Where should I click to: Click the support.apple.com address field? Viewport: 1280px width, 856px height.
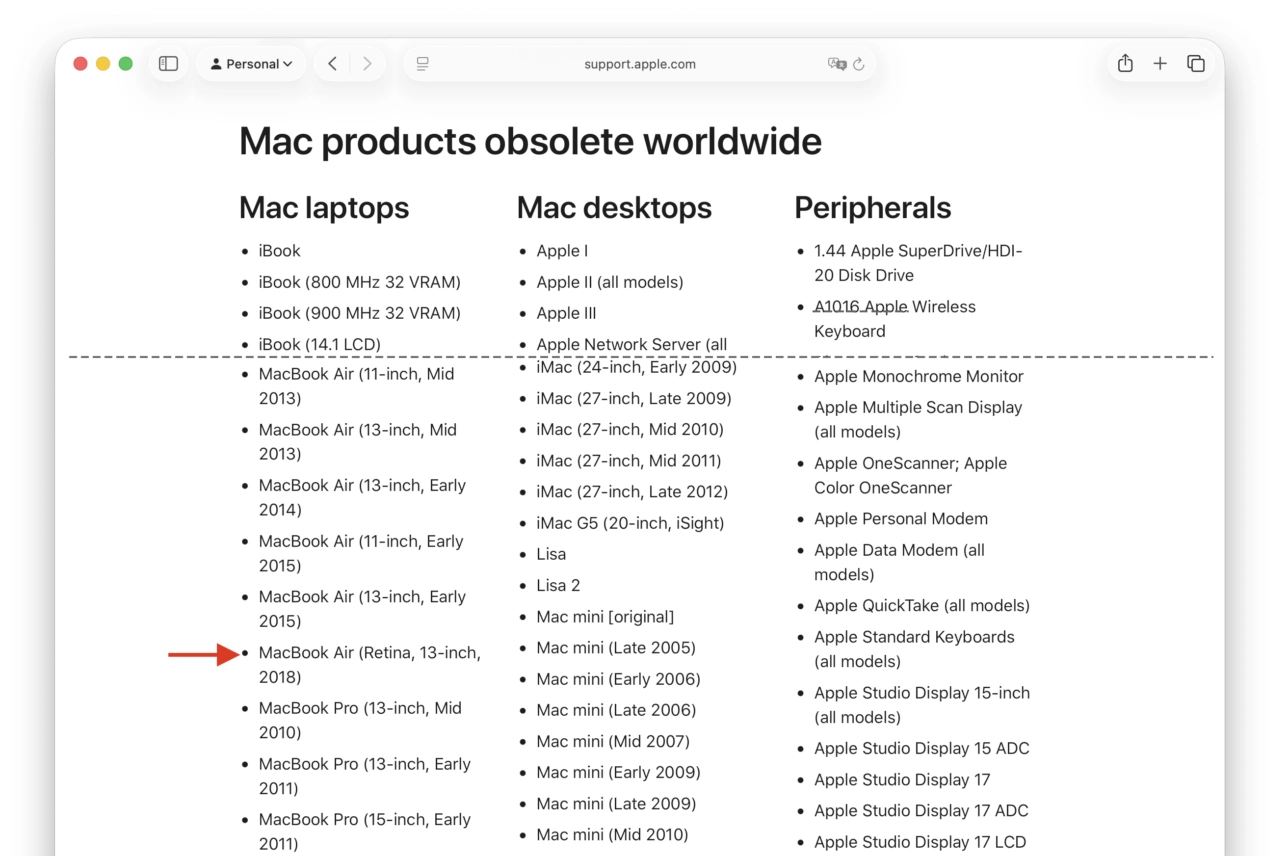tap(640, 64)
